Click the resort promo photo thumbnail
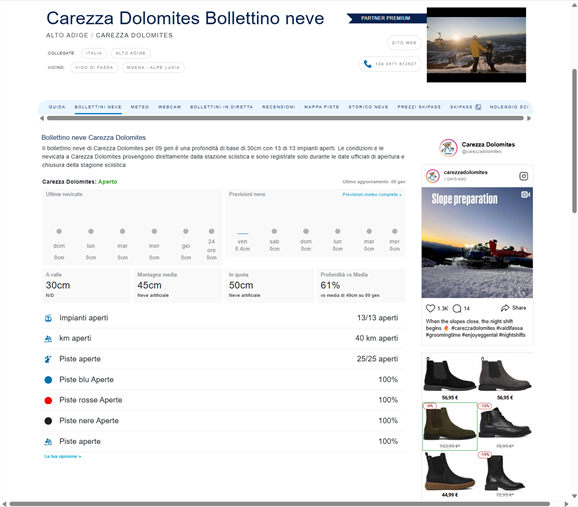Screen dimensions: 578x507 point(476,45)
